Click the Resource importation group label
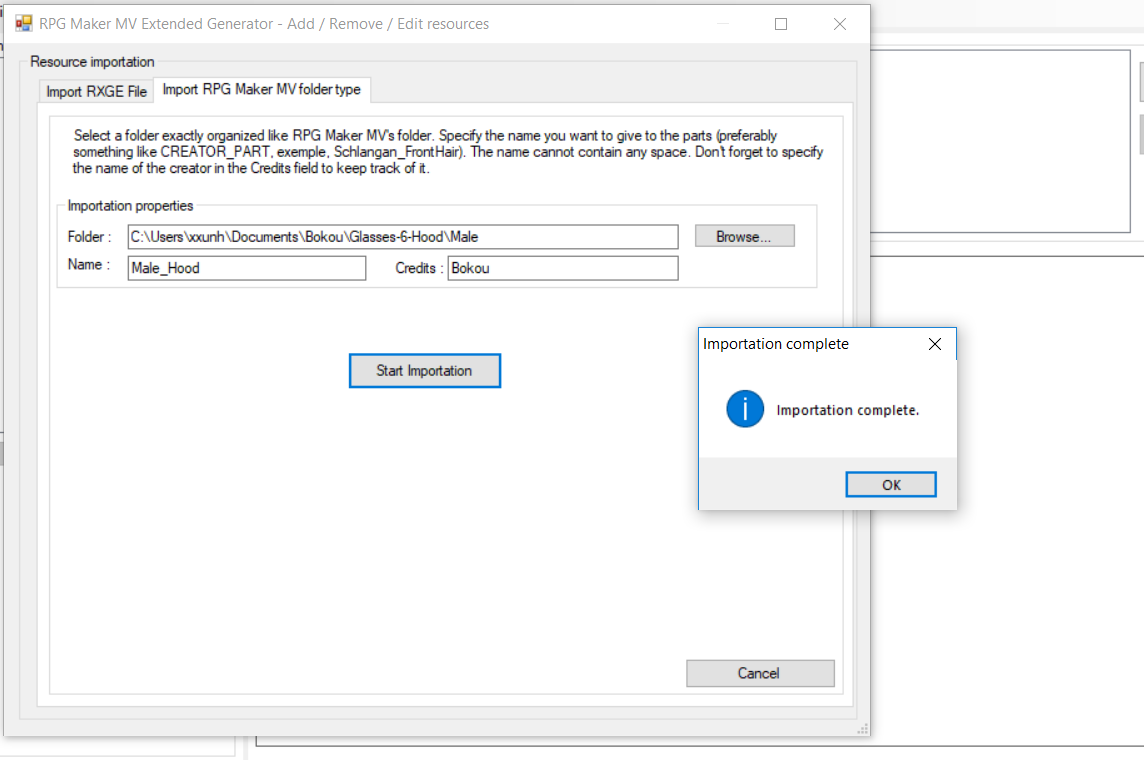1144x760 pixels. click(x=92, y=62)
